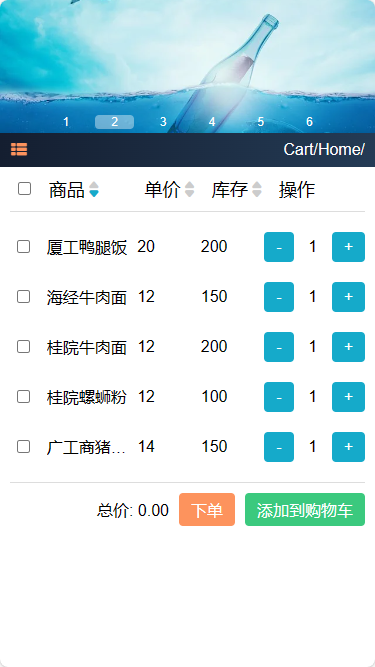Click the green 添加到购物车 button
The width and height of the screenshot is (375, 667).
305,510
